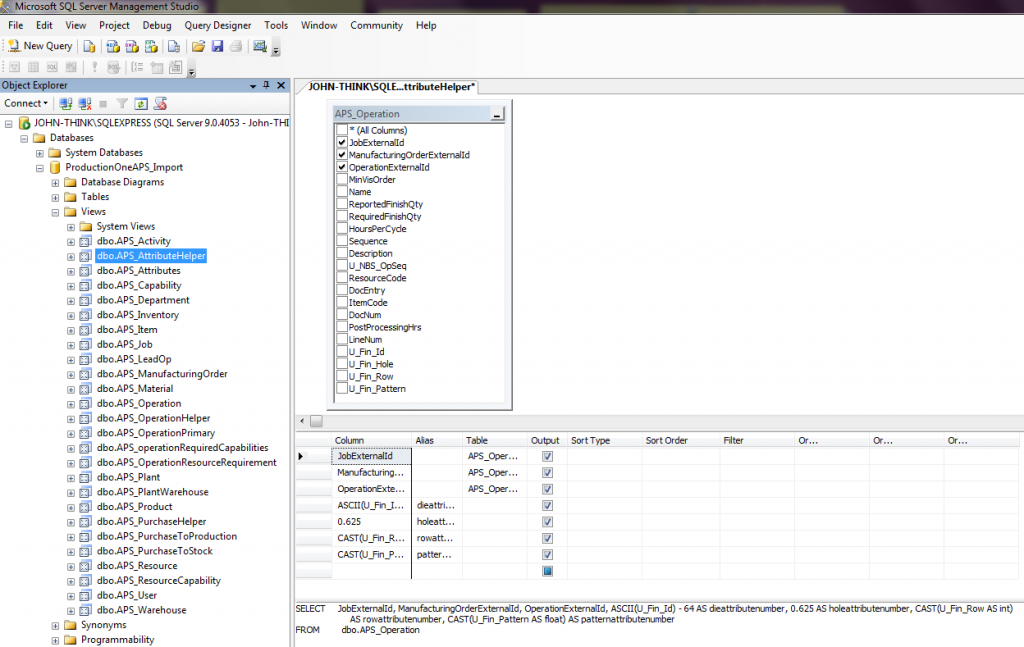This screenshot has height=647, width=1024.
Task: Select dbo.APS_Operation view in tree
Action: point(139,404)
